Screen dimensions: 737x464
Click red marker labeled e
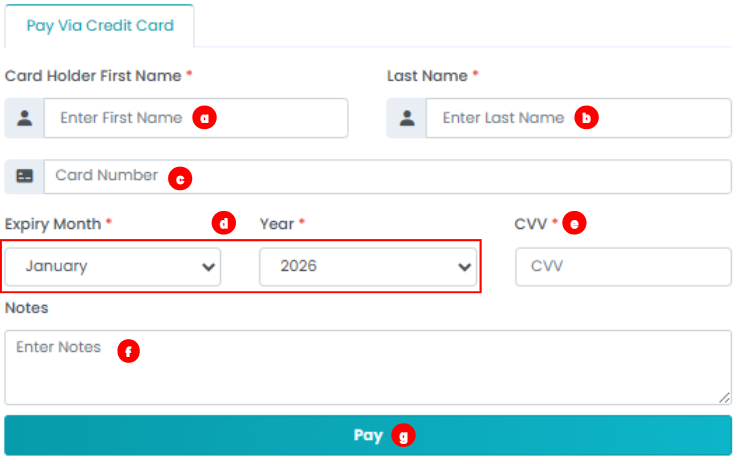[x=574, y=224]
